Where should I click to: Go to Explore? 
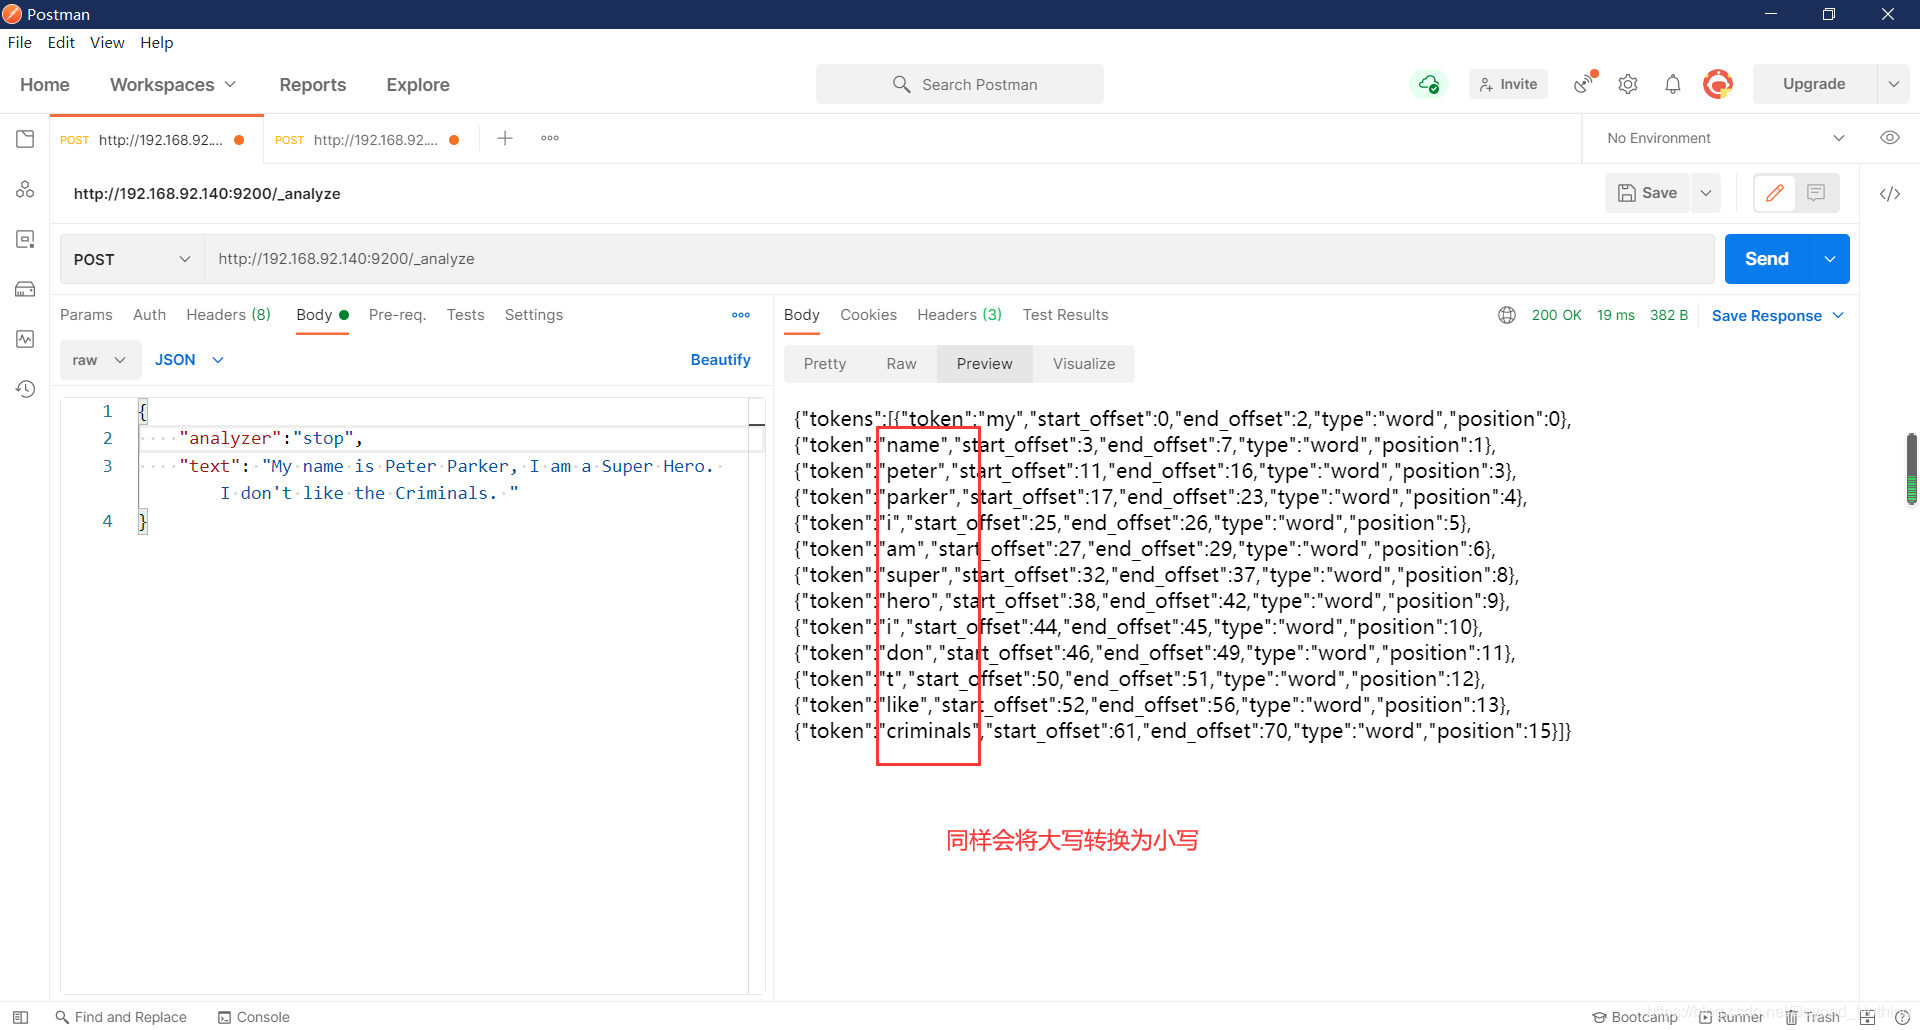click(418, 85)
